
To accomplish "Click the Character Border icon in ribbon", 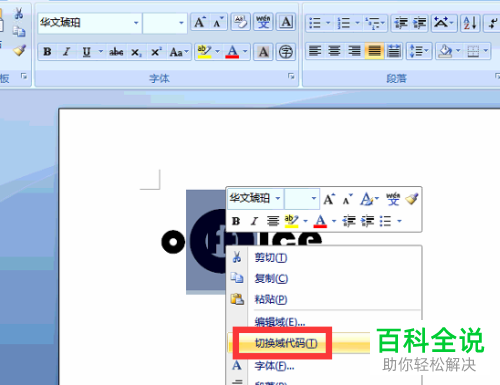I will click(x=286, y=22).
